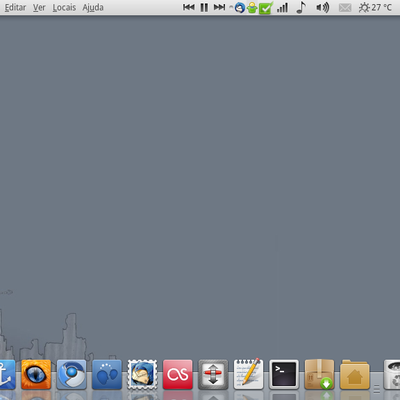
Task: Click the music note tray icon
Action: (301, 7)
